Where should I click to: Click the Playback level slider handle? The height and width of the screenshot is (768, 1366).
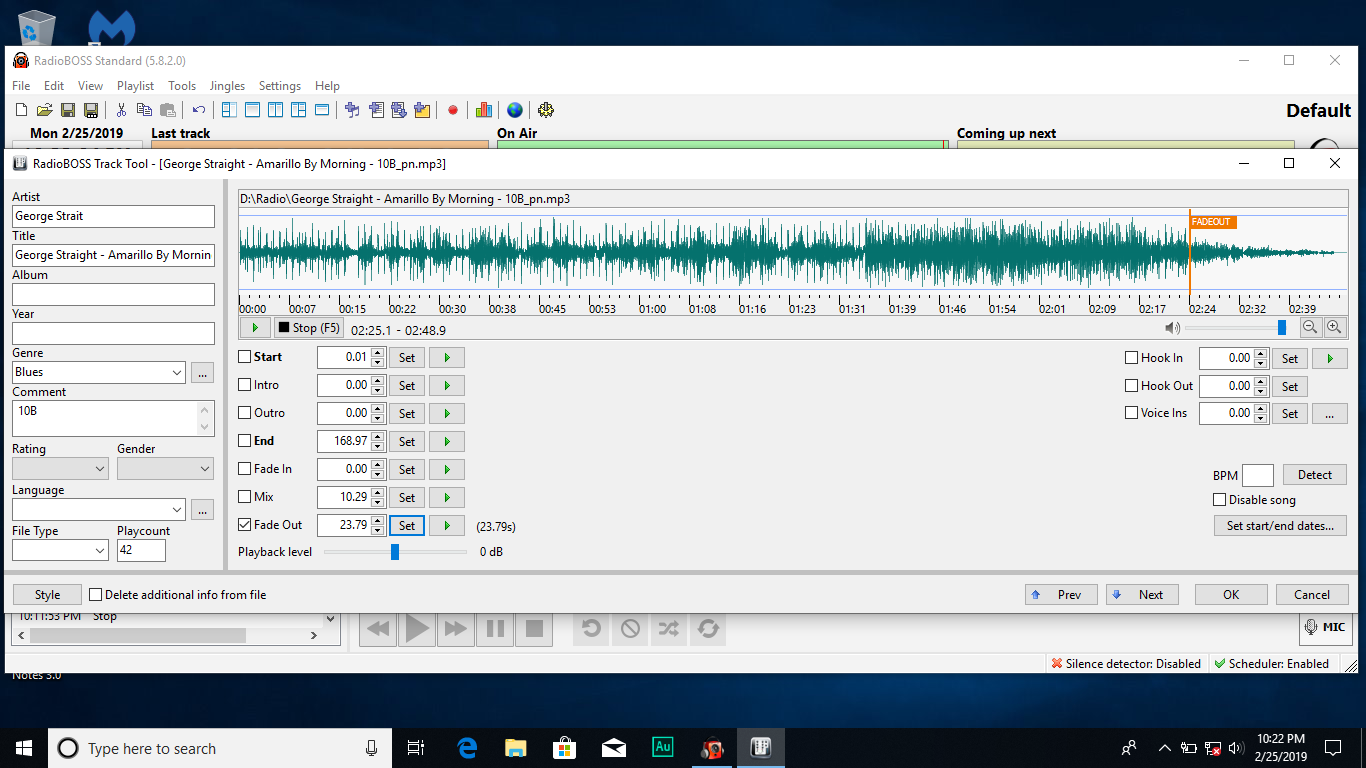(395, 552)
